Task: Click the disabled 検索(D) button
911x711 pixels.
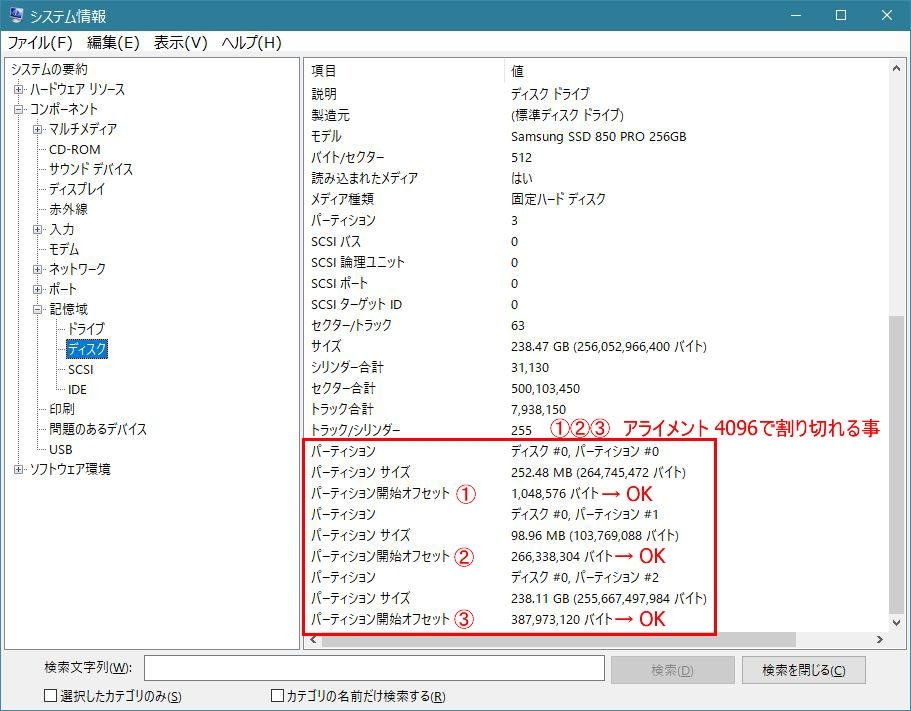Action: [x=672, y=670]
